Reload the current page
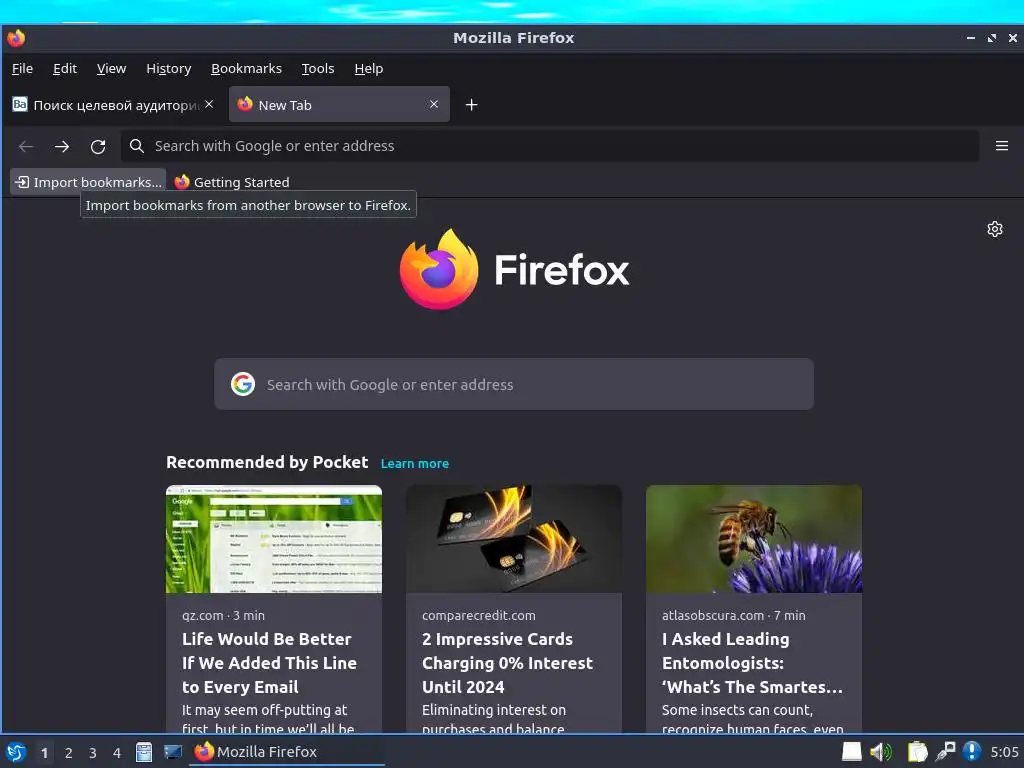This screenshot has height=768, width=1024. point(98,146)
